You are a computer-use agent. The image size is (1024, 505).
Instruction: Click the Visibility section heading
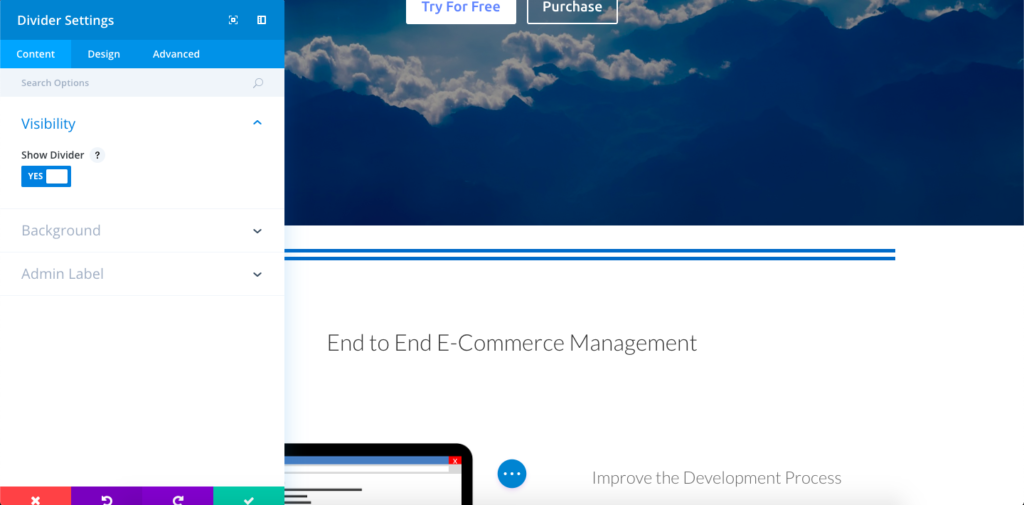tap(48, 123)
